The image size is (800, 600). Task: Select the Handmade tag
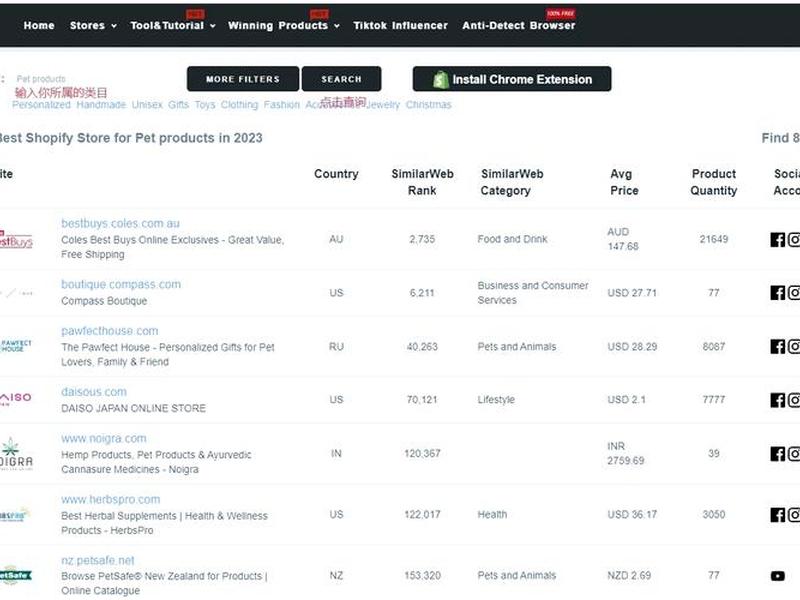[101, 105]
